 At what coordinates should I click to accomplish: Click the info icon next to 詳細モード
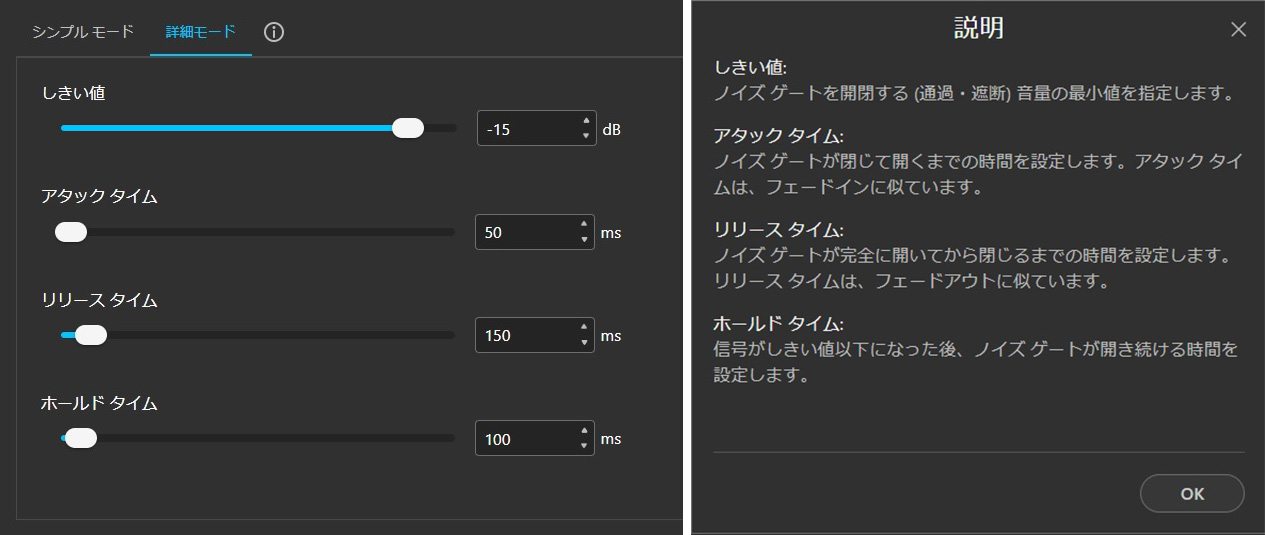[274, 32]
